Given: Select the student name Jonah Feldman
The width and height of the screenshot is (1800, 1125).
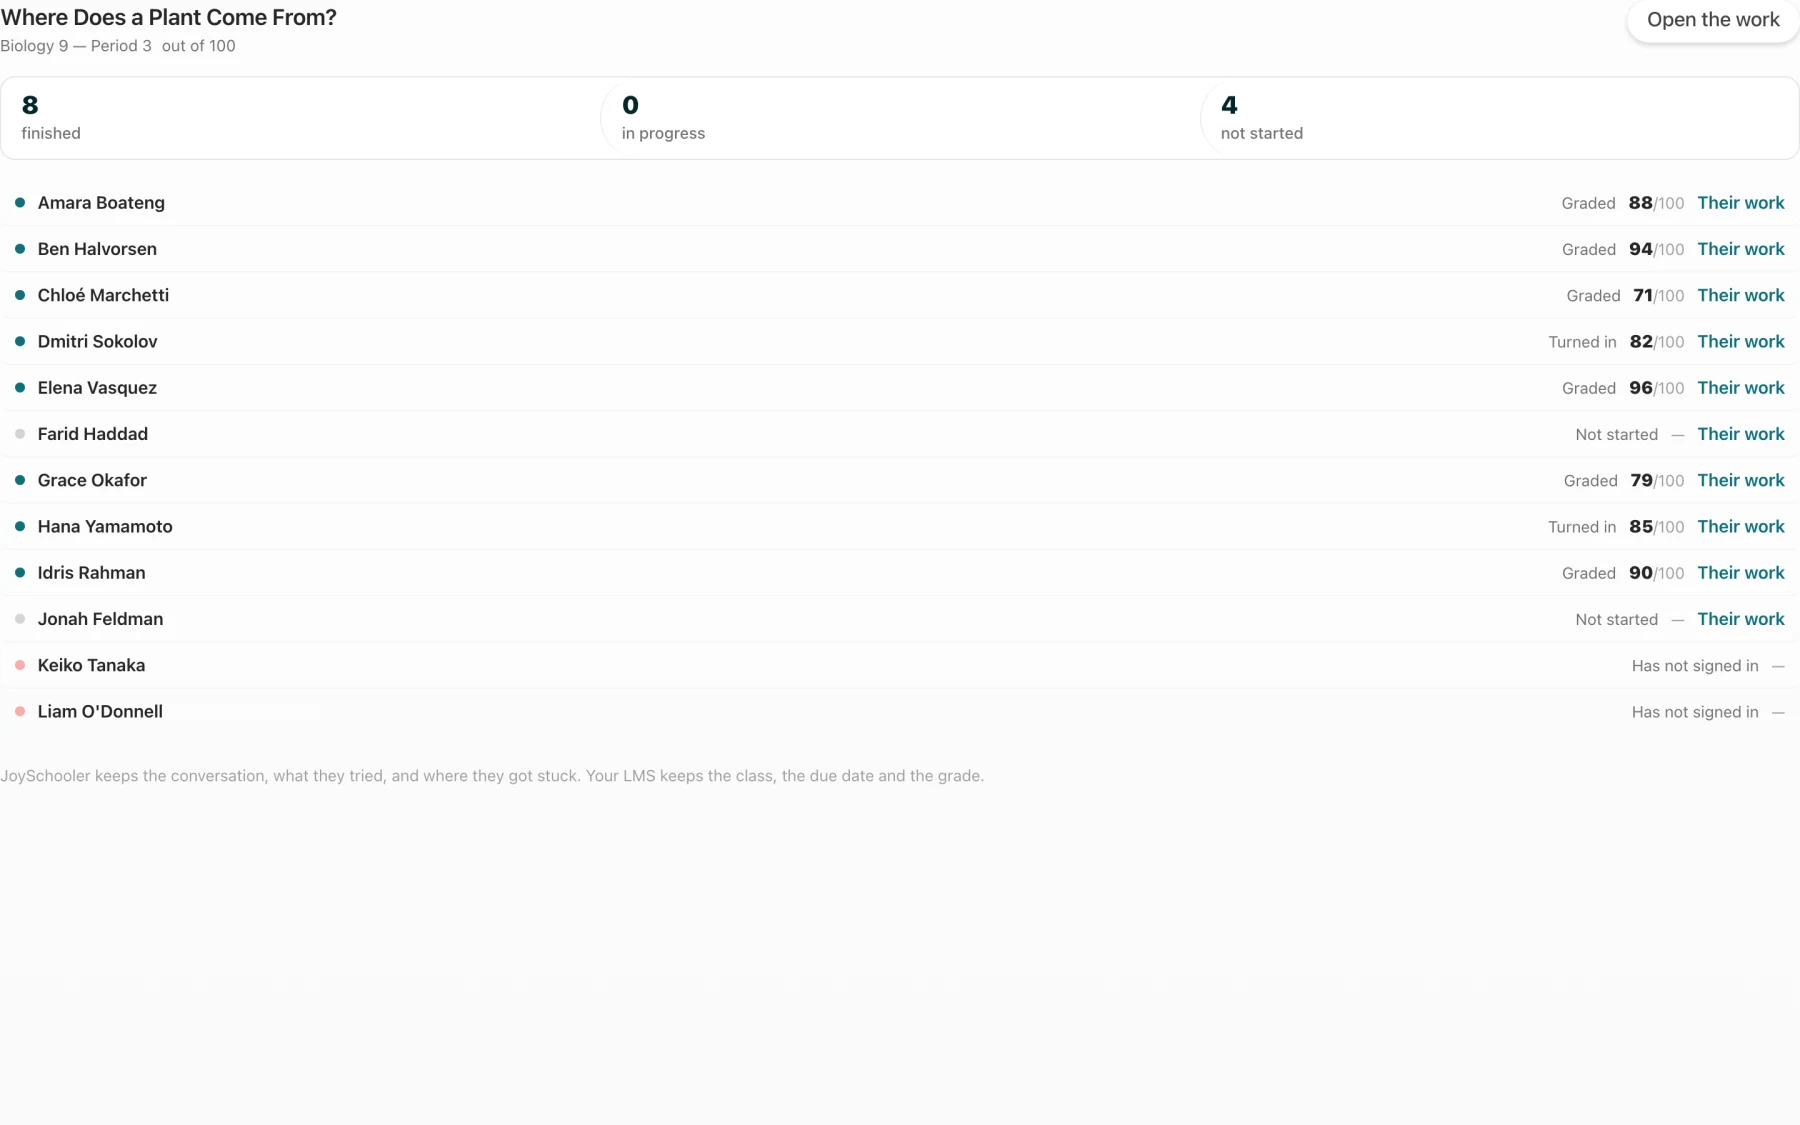Looking at the screenshot, I should (100, 619).
